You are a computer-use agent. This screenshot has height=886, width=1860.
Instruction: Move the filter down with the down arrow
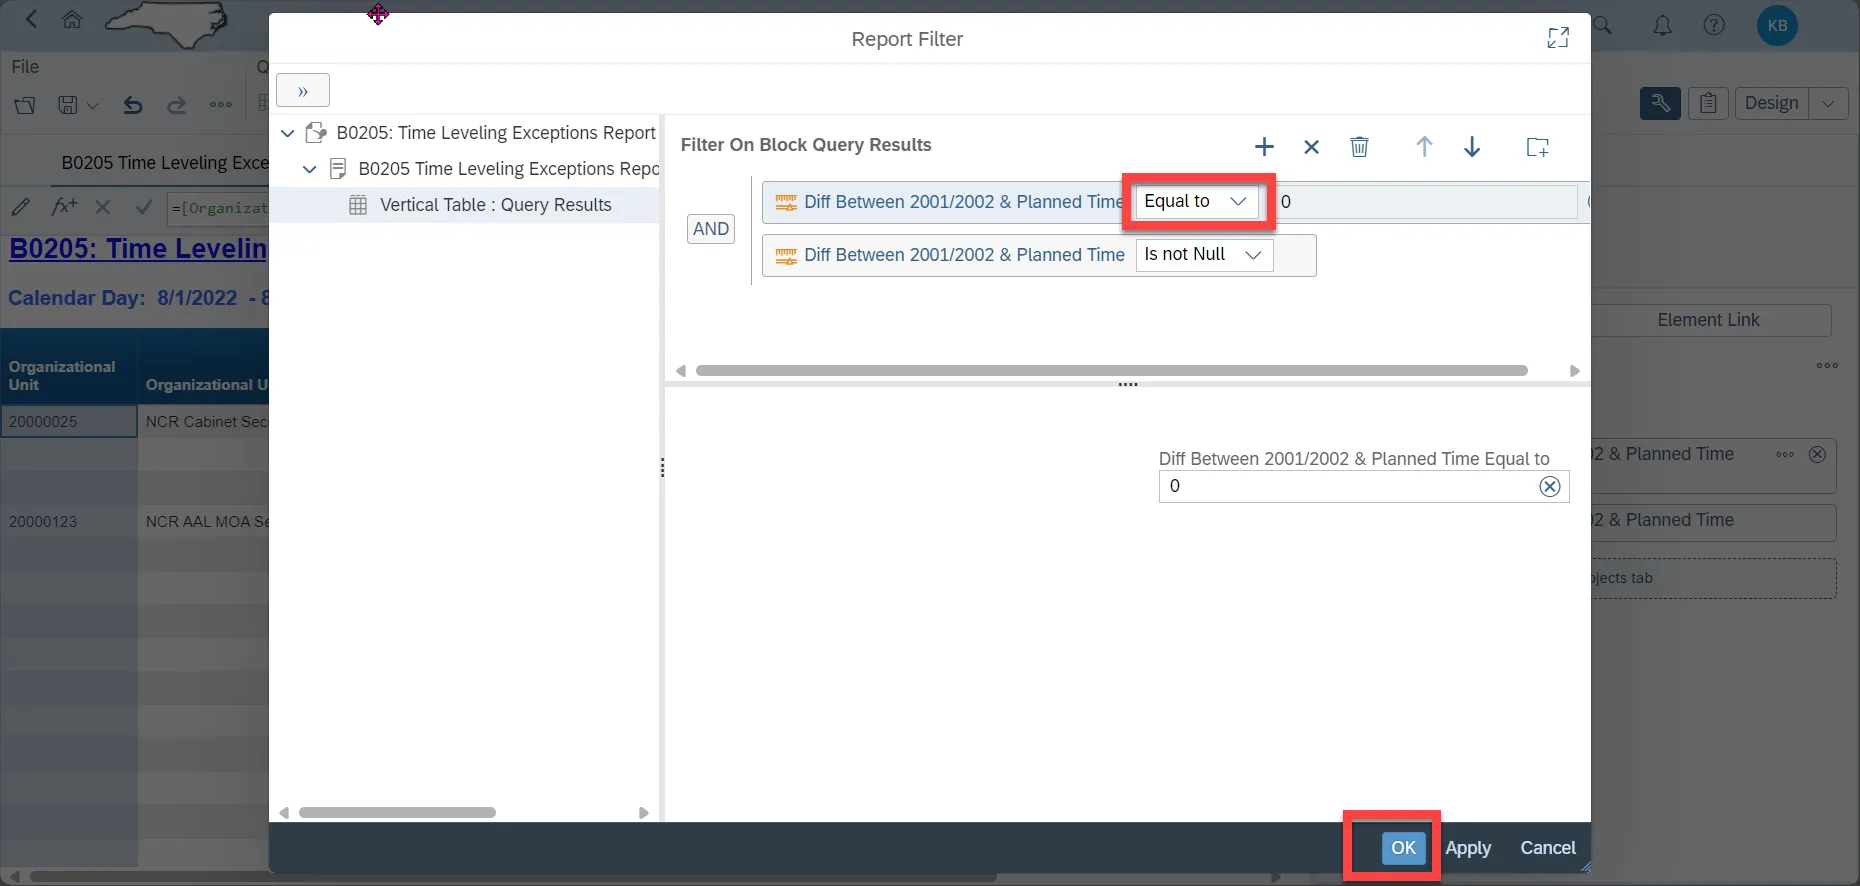pyautogui.click(x=1472, y=147)
